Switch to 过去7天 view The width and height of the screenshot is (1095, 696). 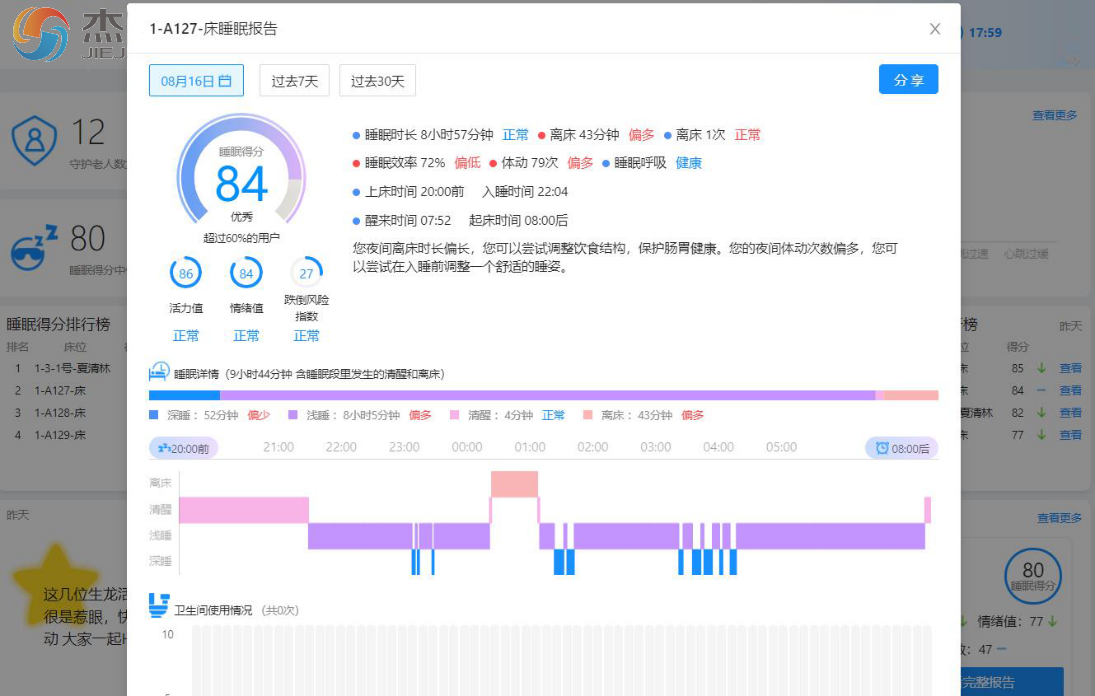pyautogui.click(x=294, y=81)
